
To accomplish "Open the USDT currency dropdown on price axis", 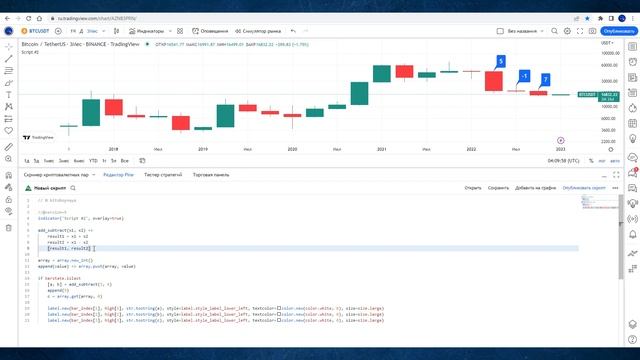I will pyautogui.click(x=607, y=43).
